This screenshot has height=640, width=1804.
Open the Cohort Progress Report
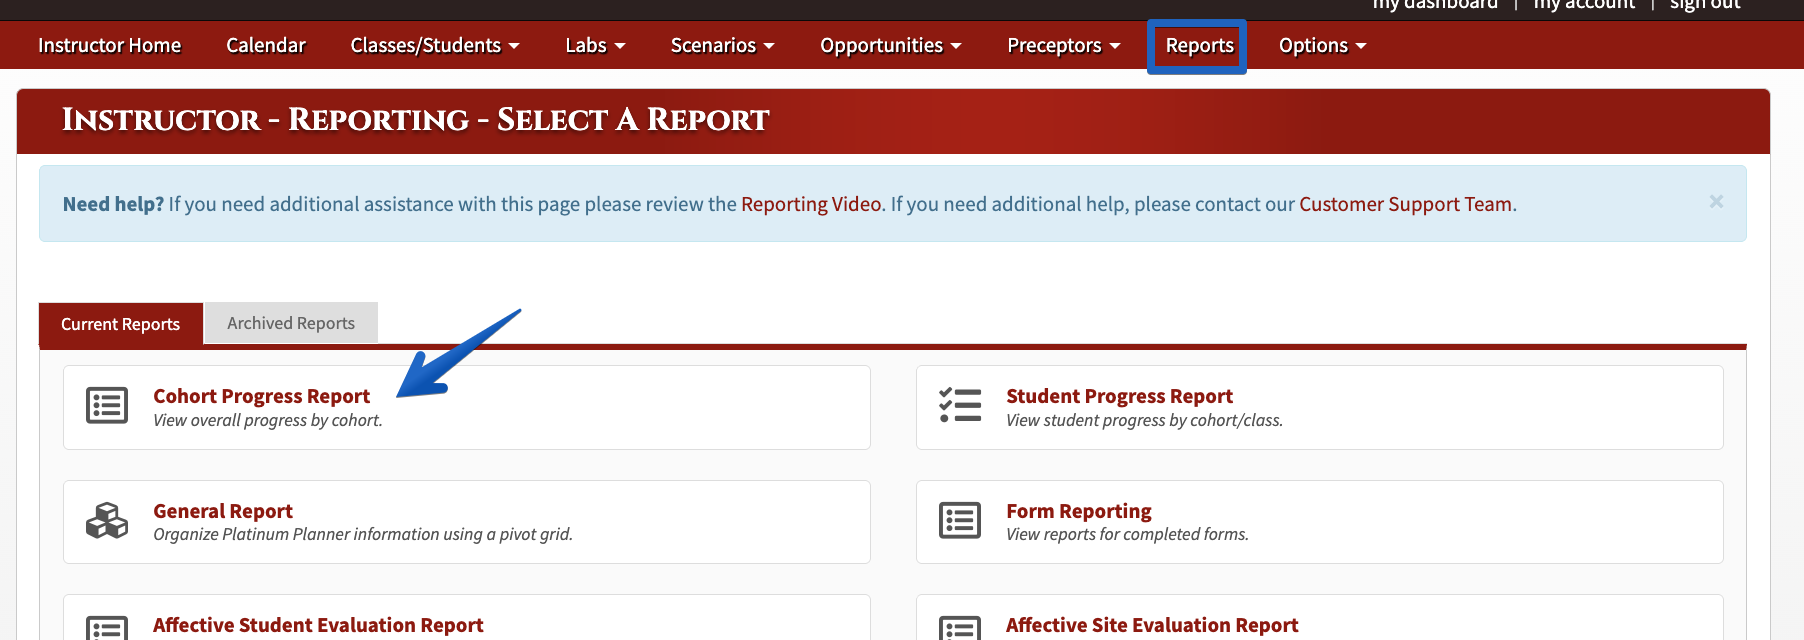coord(261,396)
